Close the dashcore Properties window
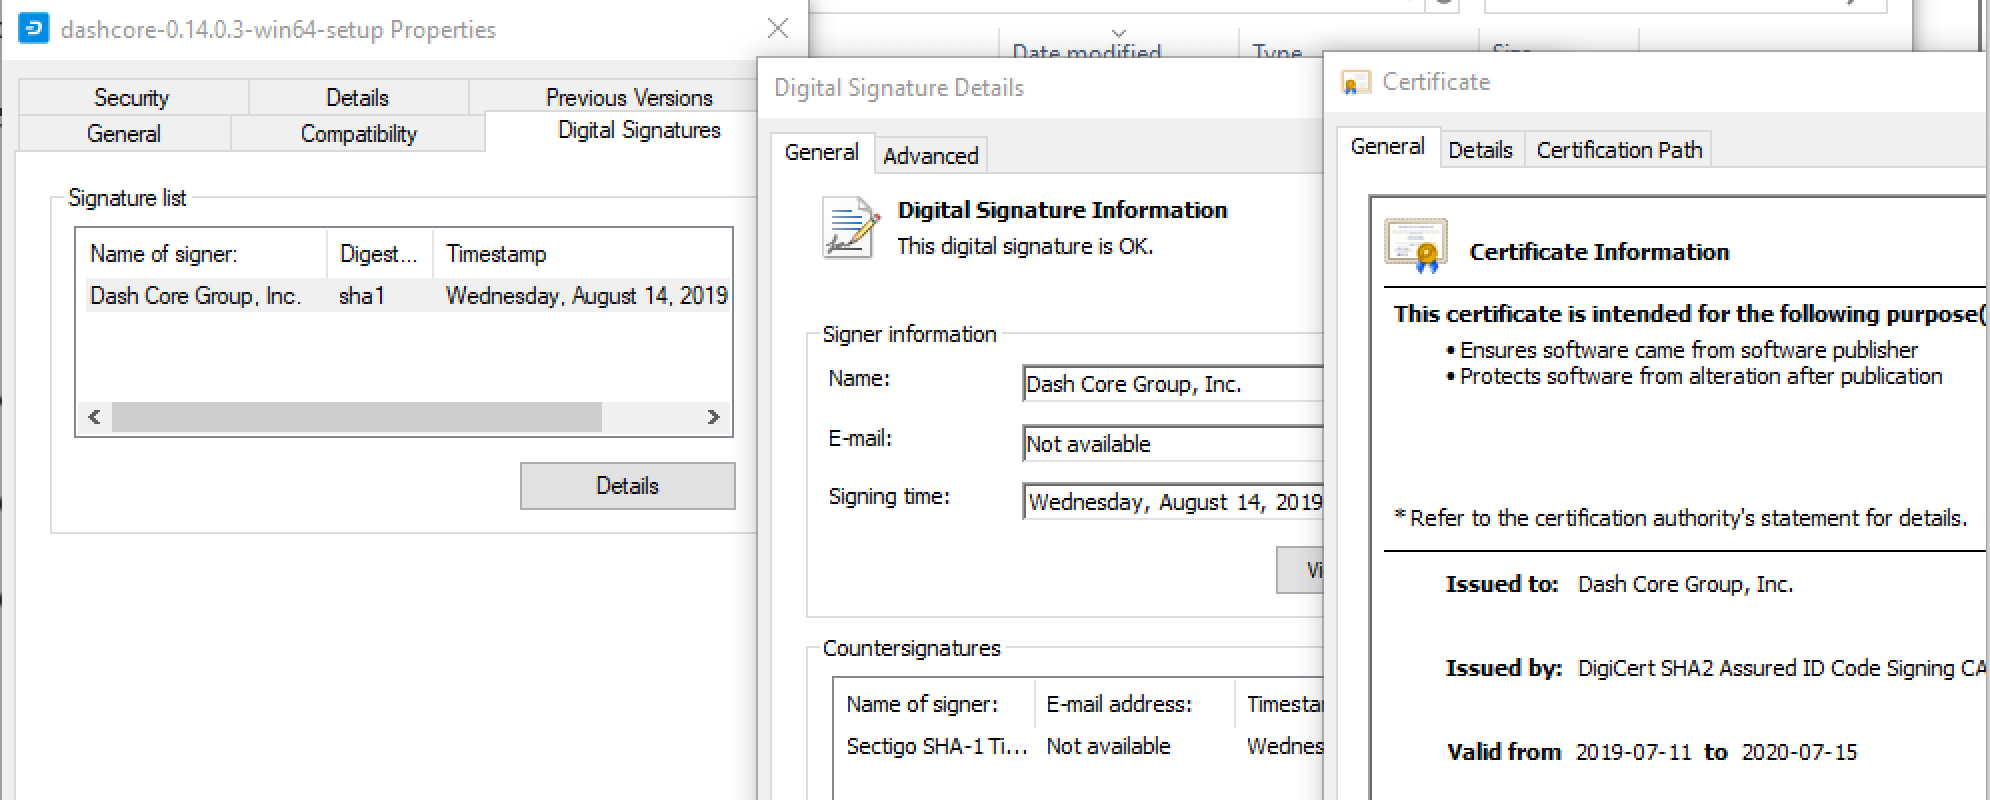The image size is (1990, 800). [x=778, y=29]
